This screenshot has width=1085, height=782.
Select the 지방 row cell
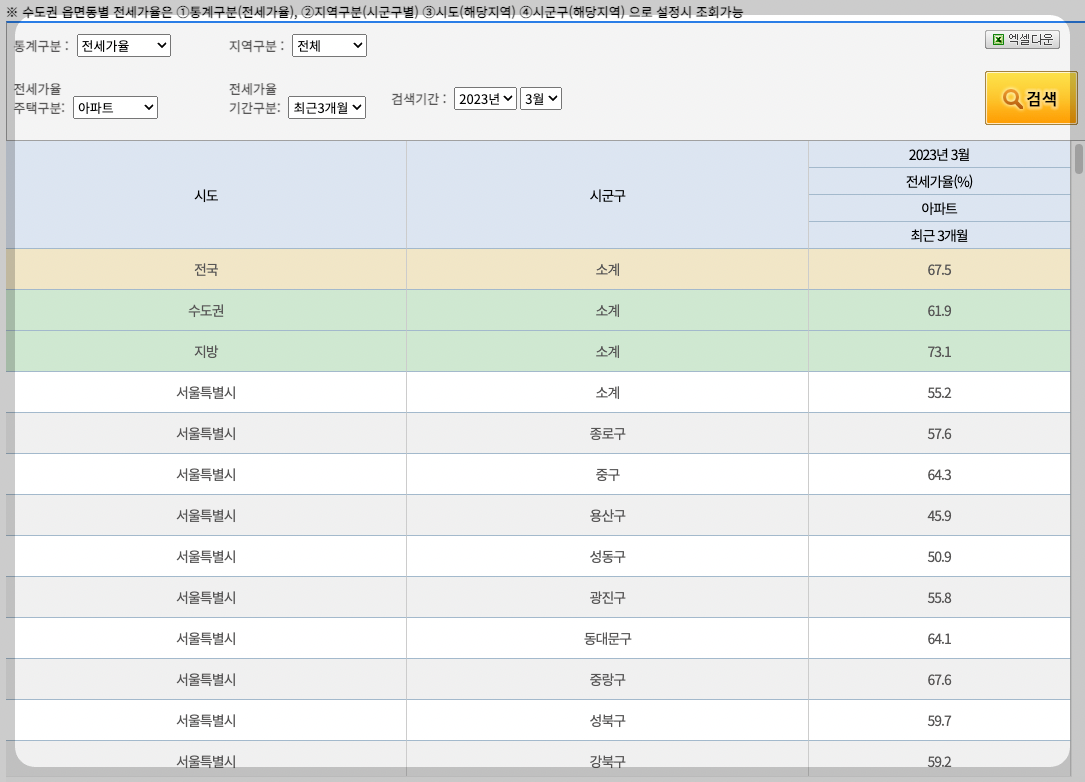(x=206, y=351)
